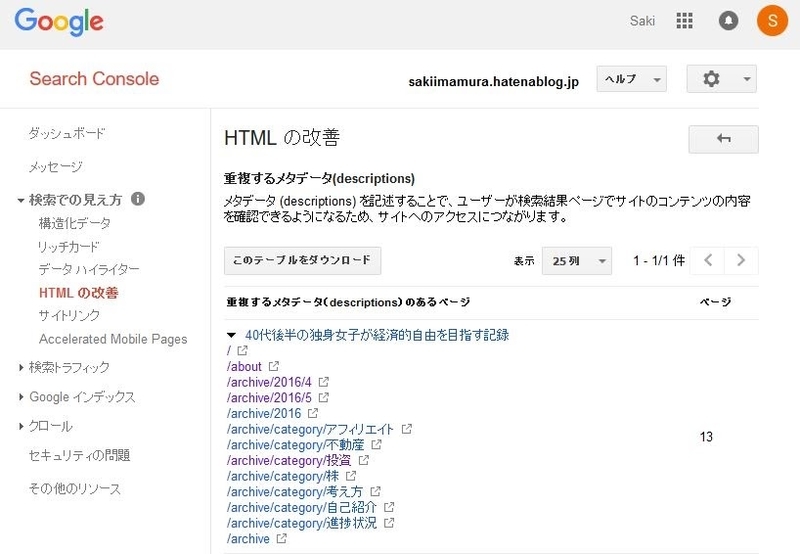Open the /archive/category/考え方 link
This screenshot has height=554, width=800.
tap(295, 492)
